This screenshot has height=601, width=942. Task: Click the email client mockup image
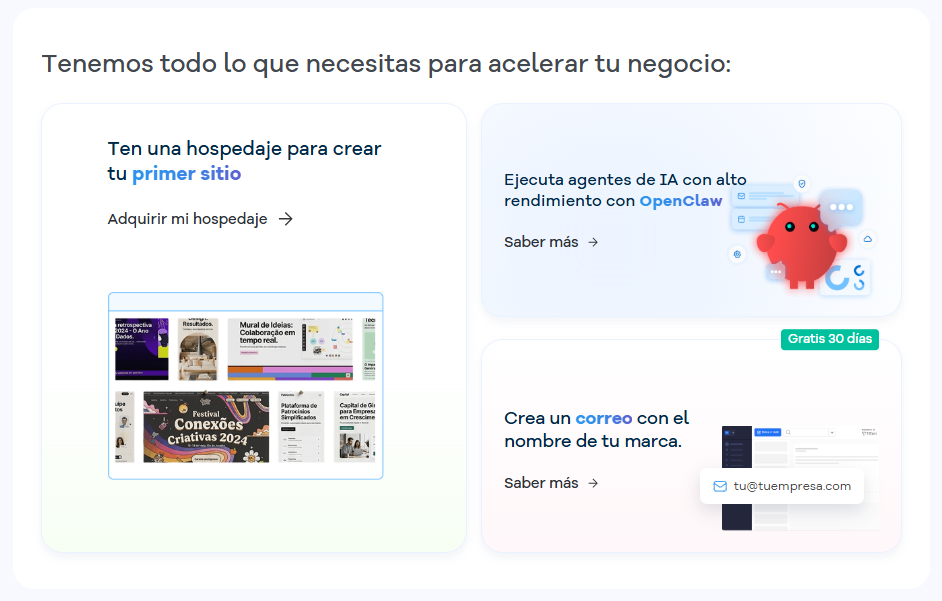[800, 478]
